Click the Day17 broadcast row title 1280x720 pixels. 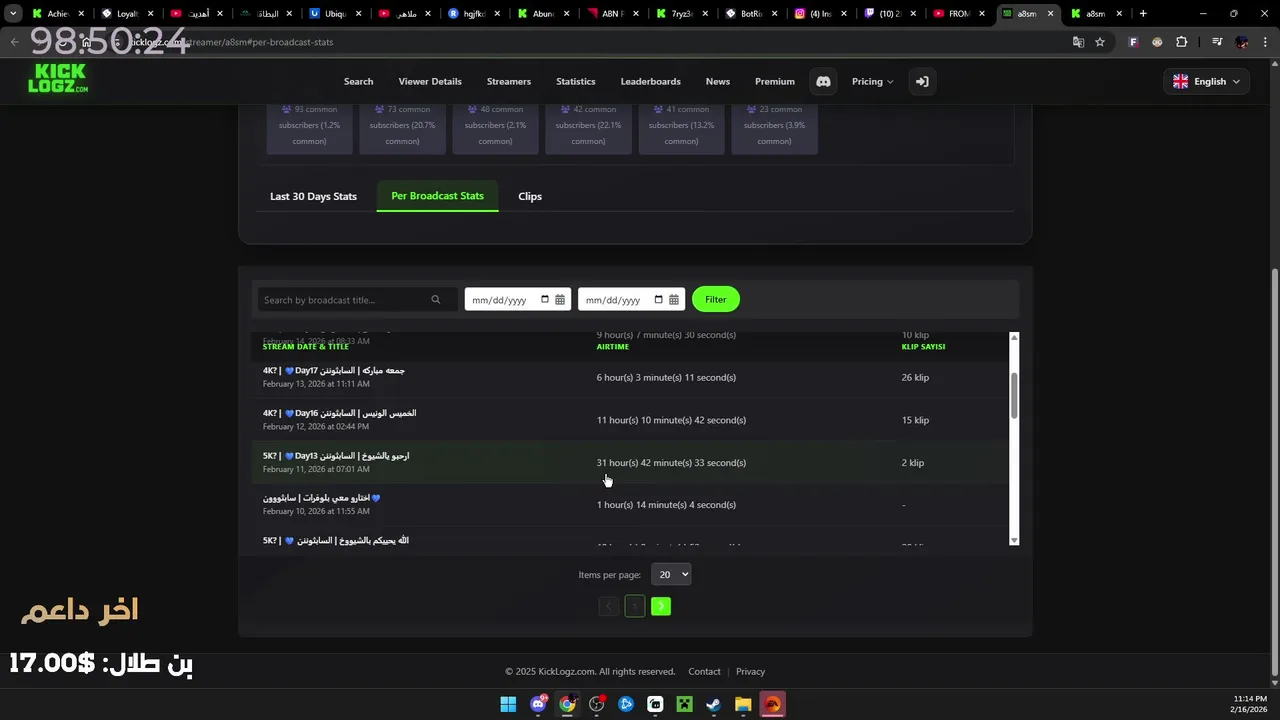[x=334, y=371]
